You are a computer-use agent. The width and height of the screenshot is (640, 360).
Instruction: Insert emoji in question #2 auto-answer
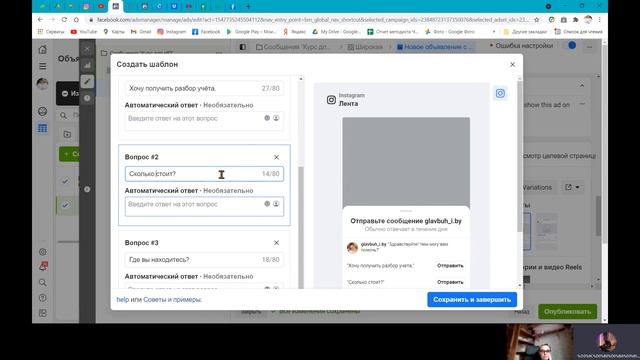[267, 204]
